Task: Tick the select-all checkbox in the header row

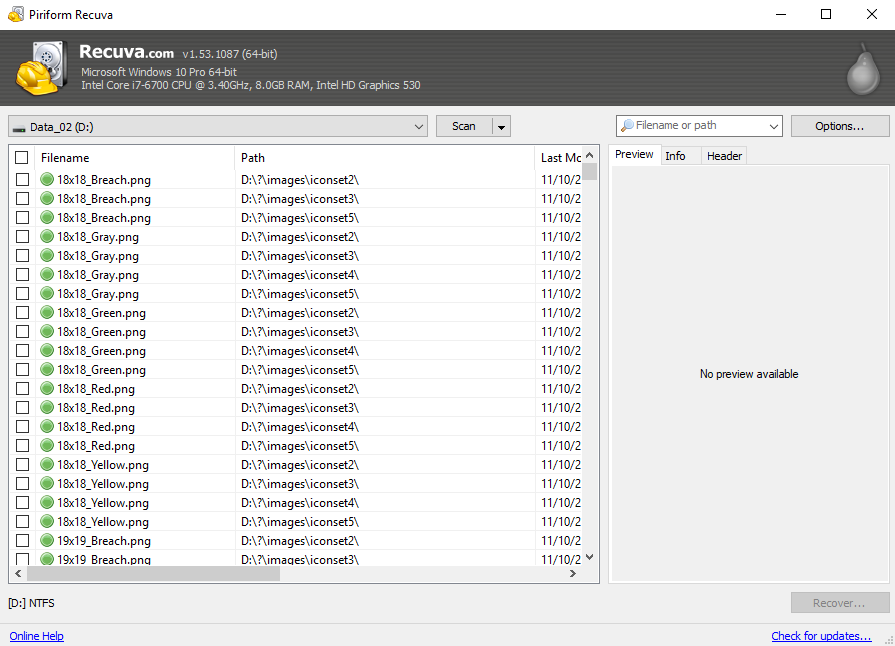Action: (x=22, y=158)
